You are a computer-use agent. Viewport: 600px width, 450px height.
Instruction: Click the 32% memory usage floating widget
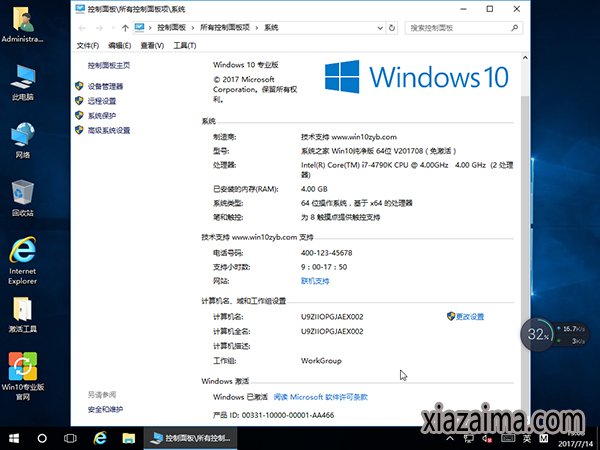click(x=537, y=334)
